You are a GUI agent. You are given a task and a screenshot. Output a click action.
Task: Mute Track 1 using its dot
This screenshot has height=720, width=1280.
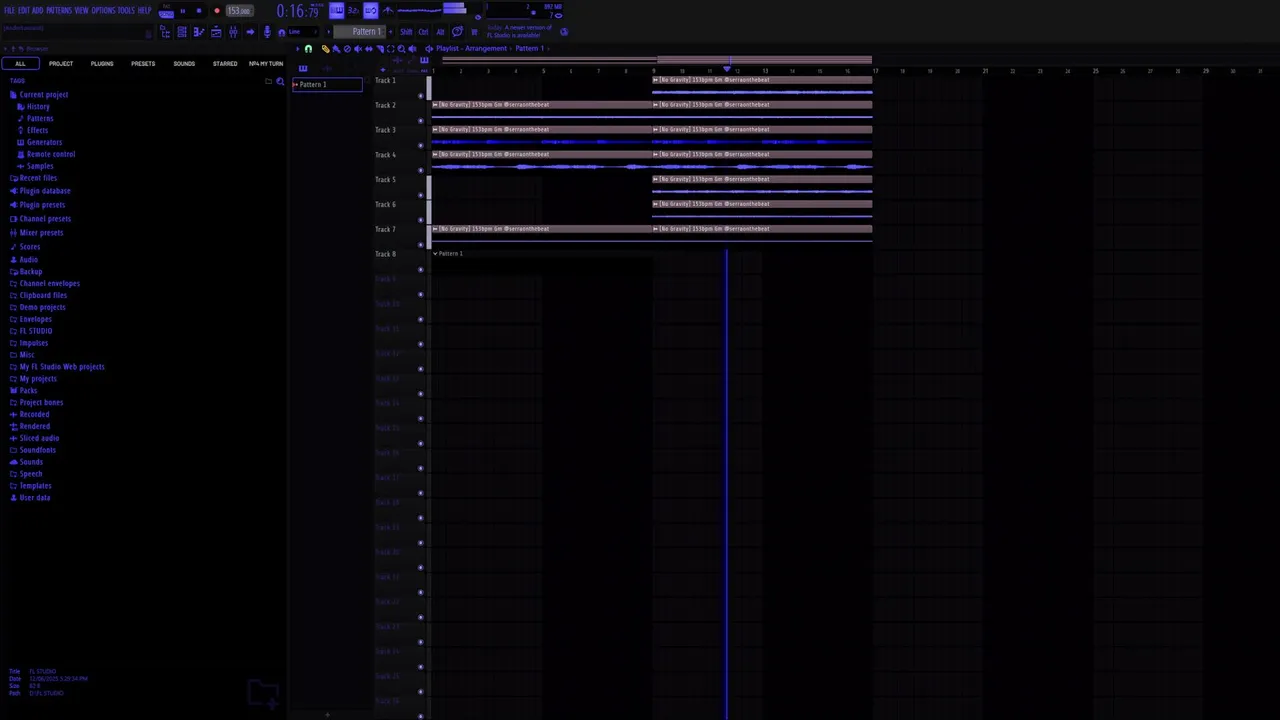pos(421,95)
